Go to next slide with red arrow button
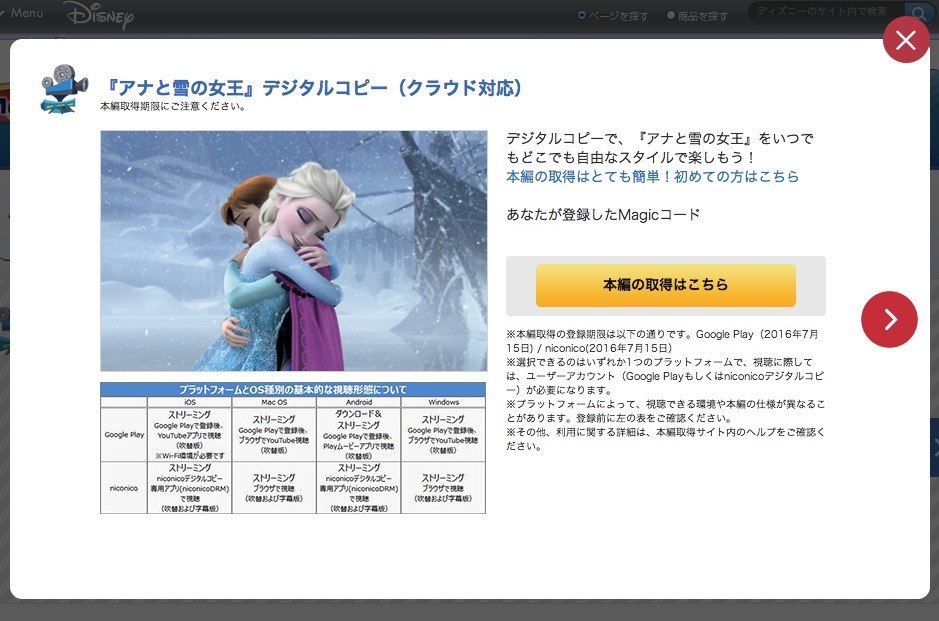Image resolution: width=939 pixels, height=621 pixels. pos(889,319)
